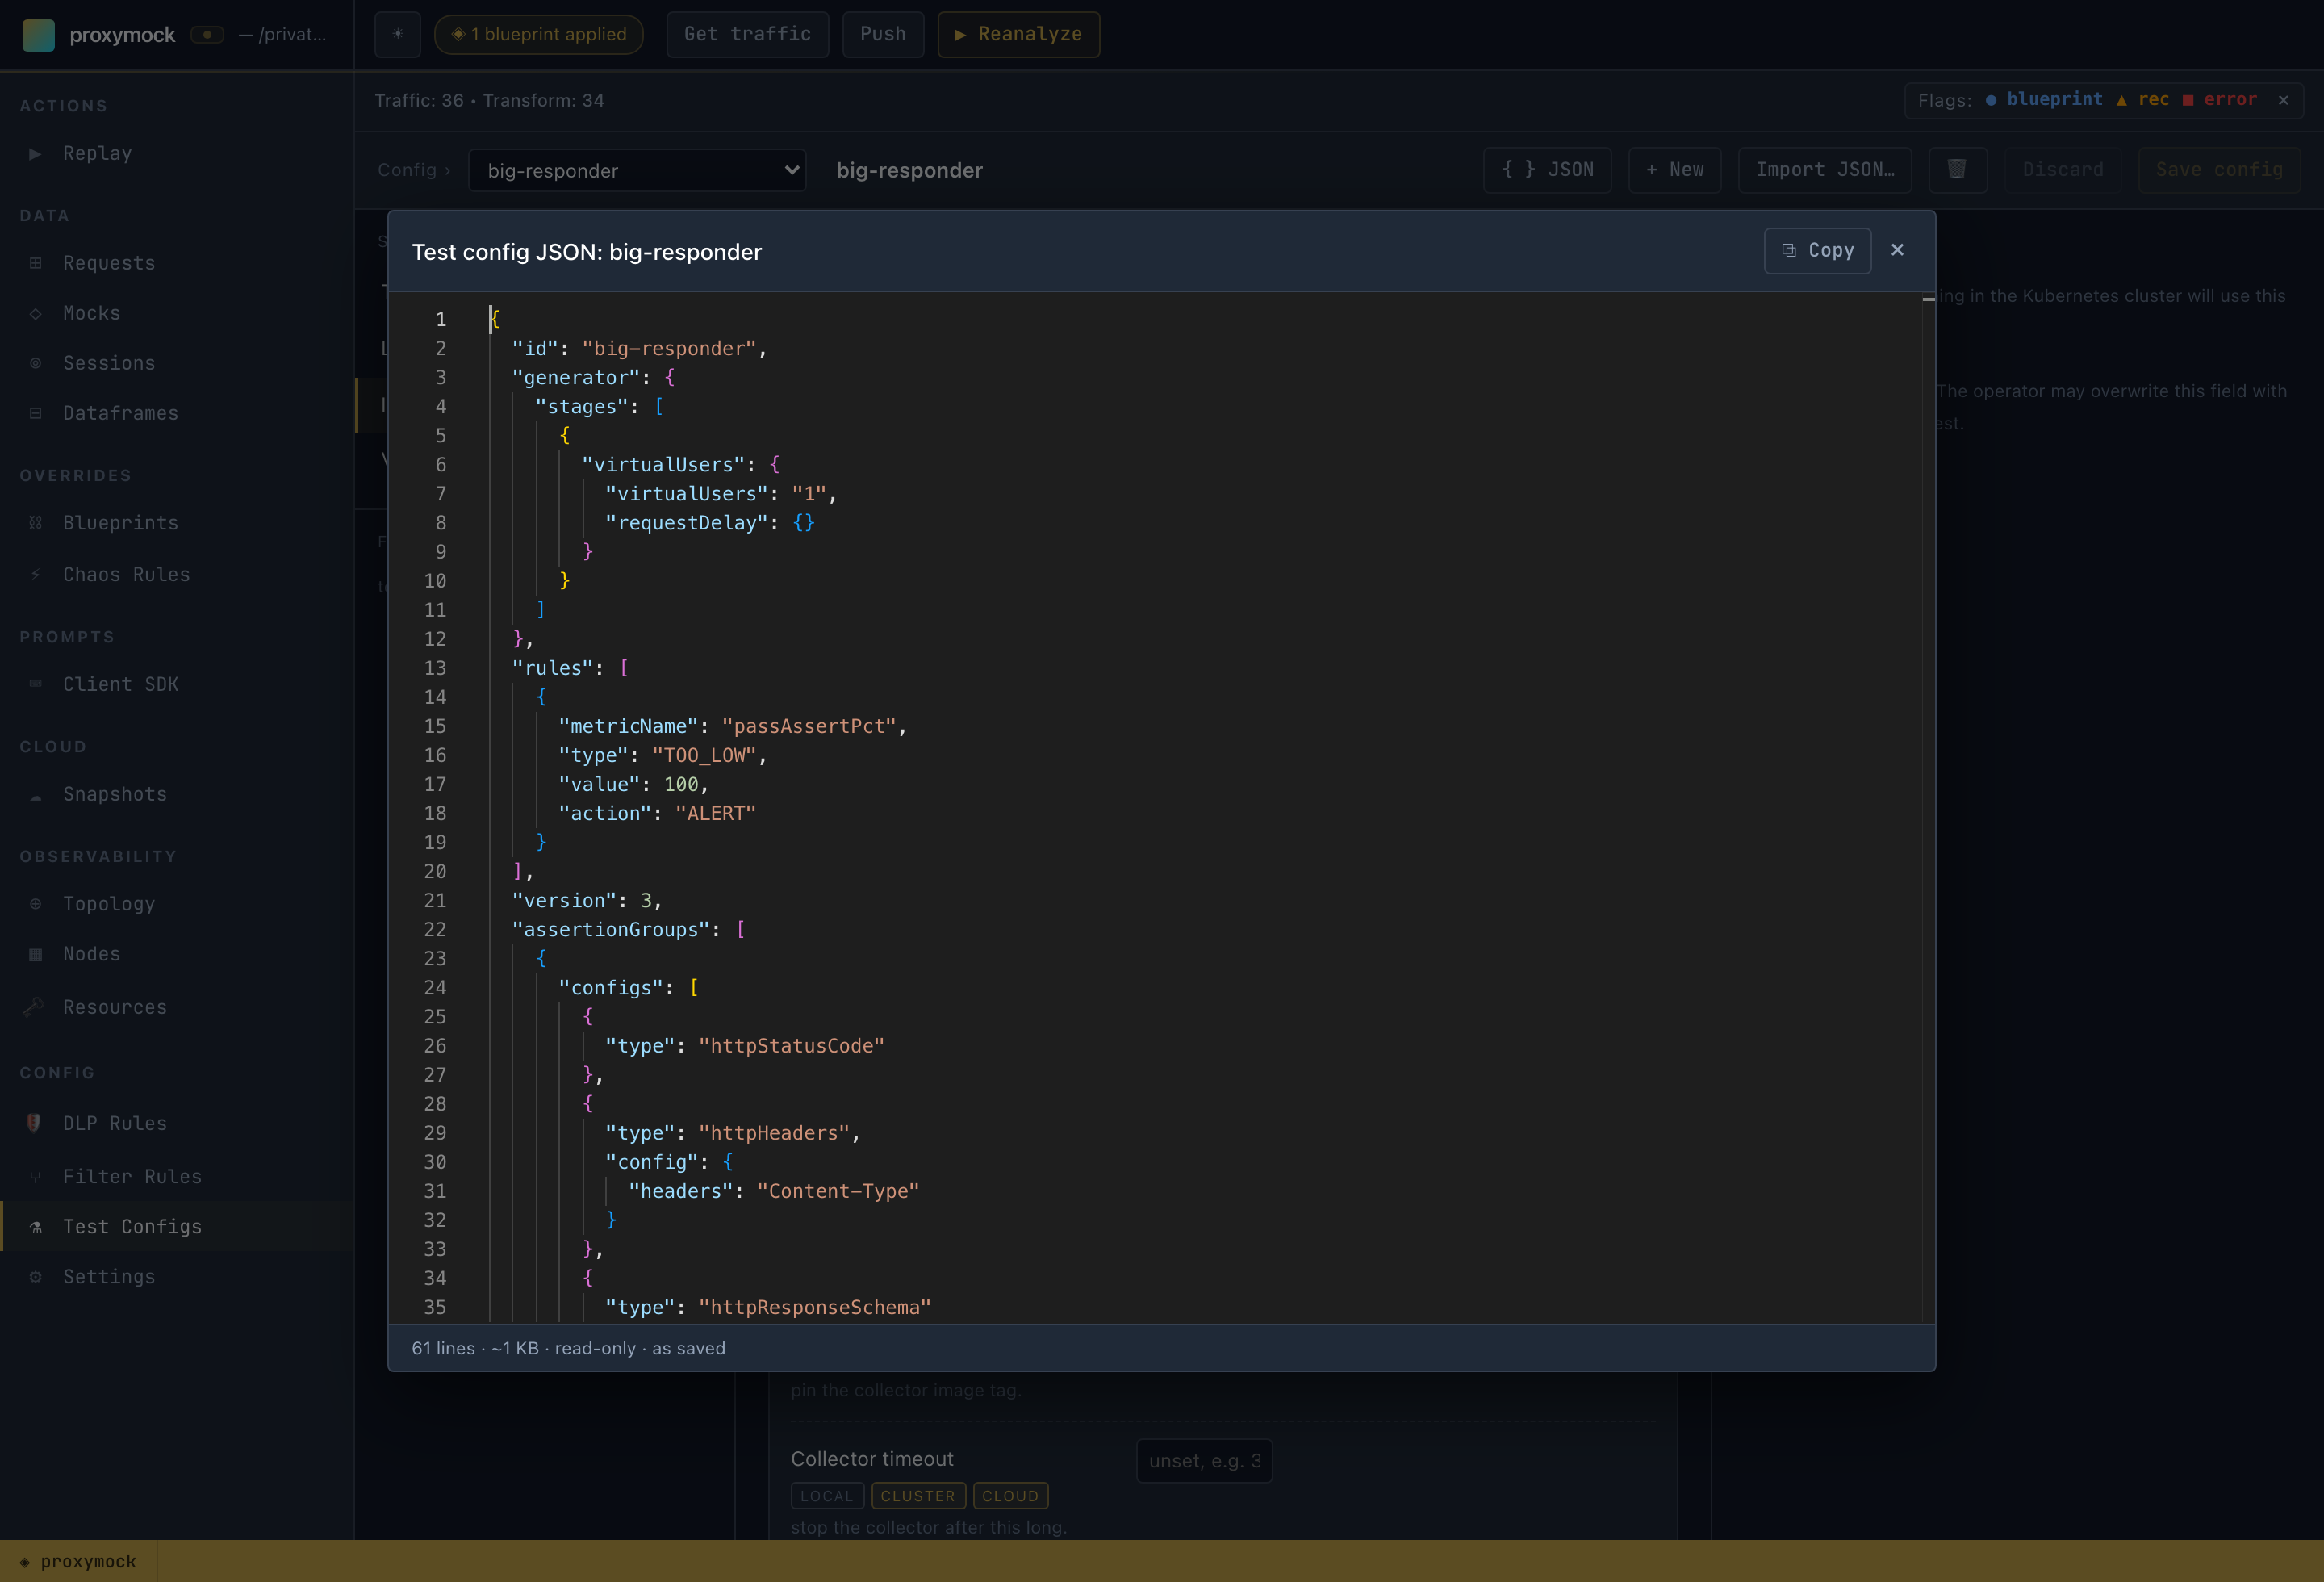Click the Push button
2324x1582 pixels.
(x=883, y=35)
